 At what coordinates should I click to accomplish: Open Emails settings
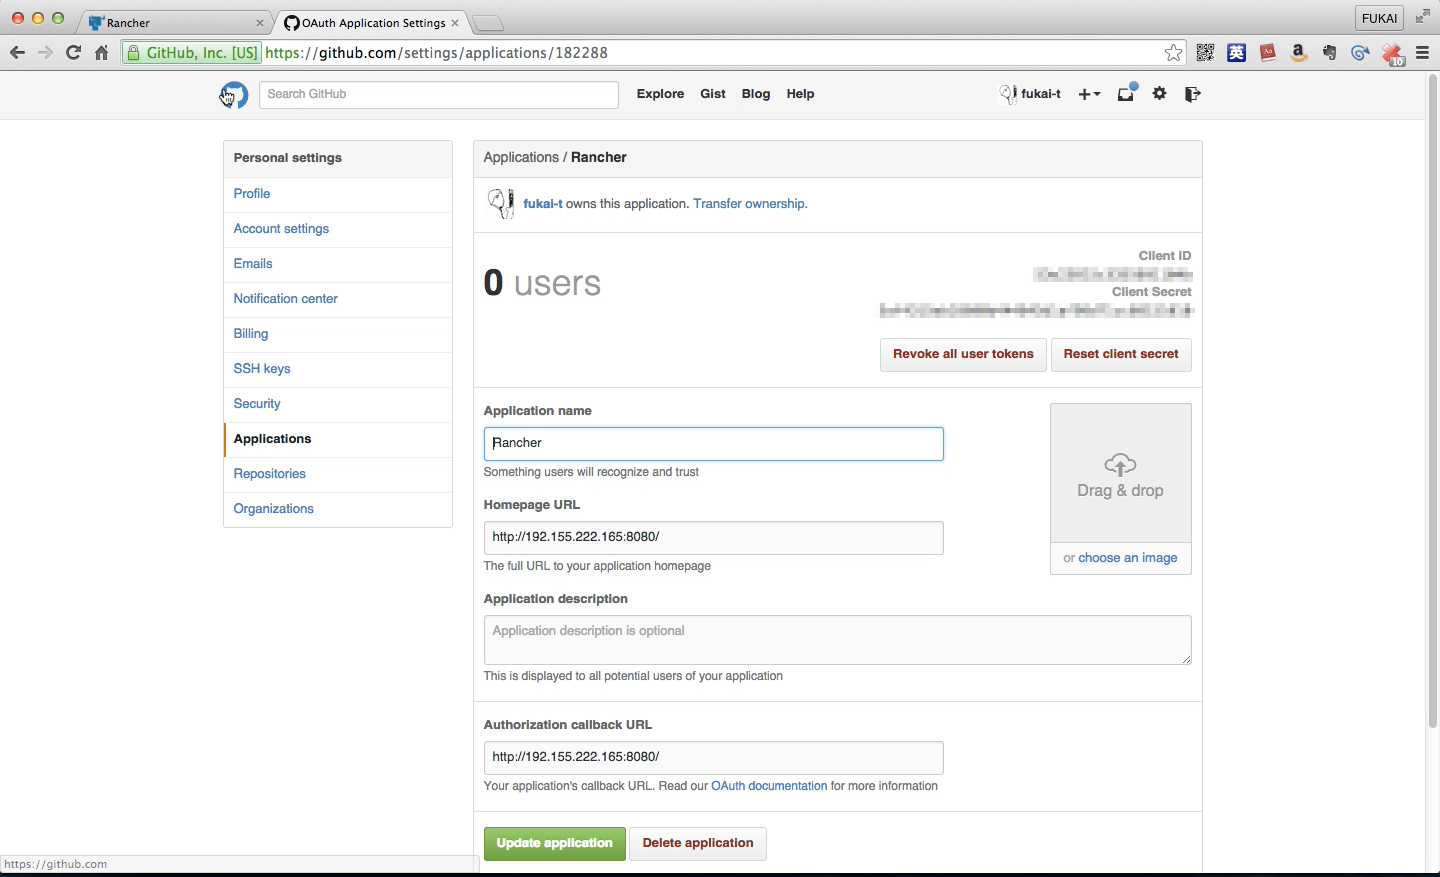point(338,264)
